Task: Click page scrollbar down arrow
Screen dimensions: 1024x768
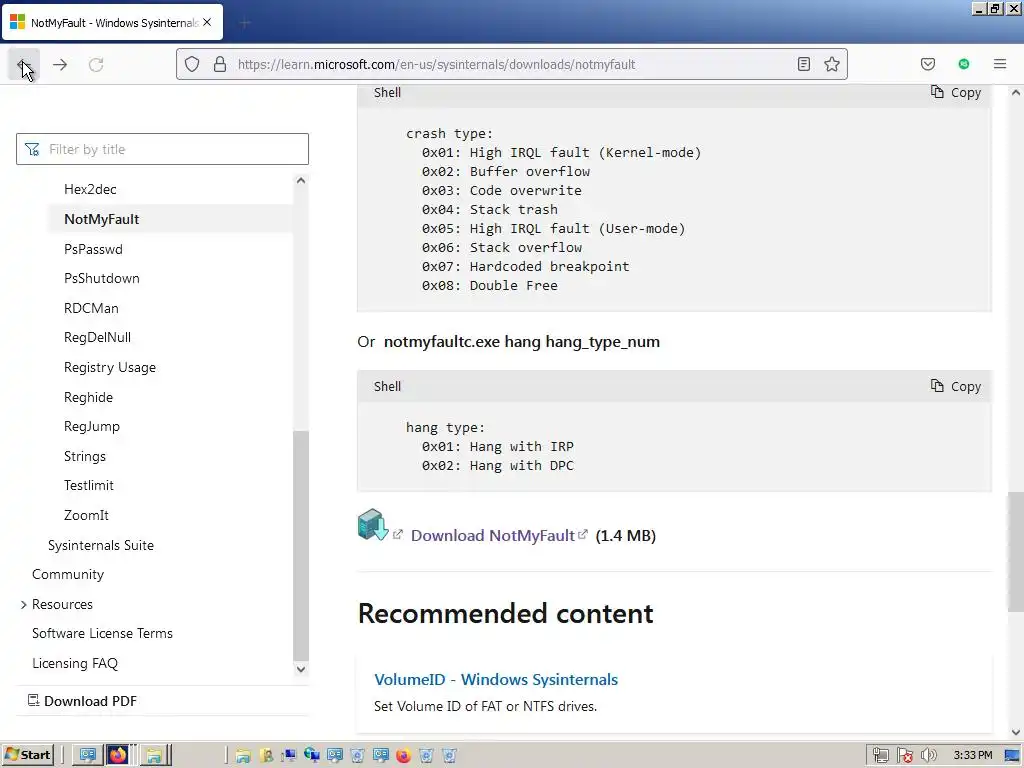Action: pyautogui.click(x=1016, y=732)
